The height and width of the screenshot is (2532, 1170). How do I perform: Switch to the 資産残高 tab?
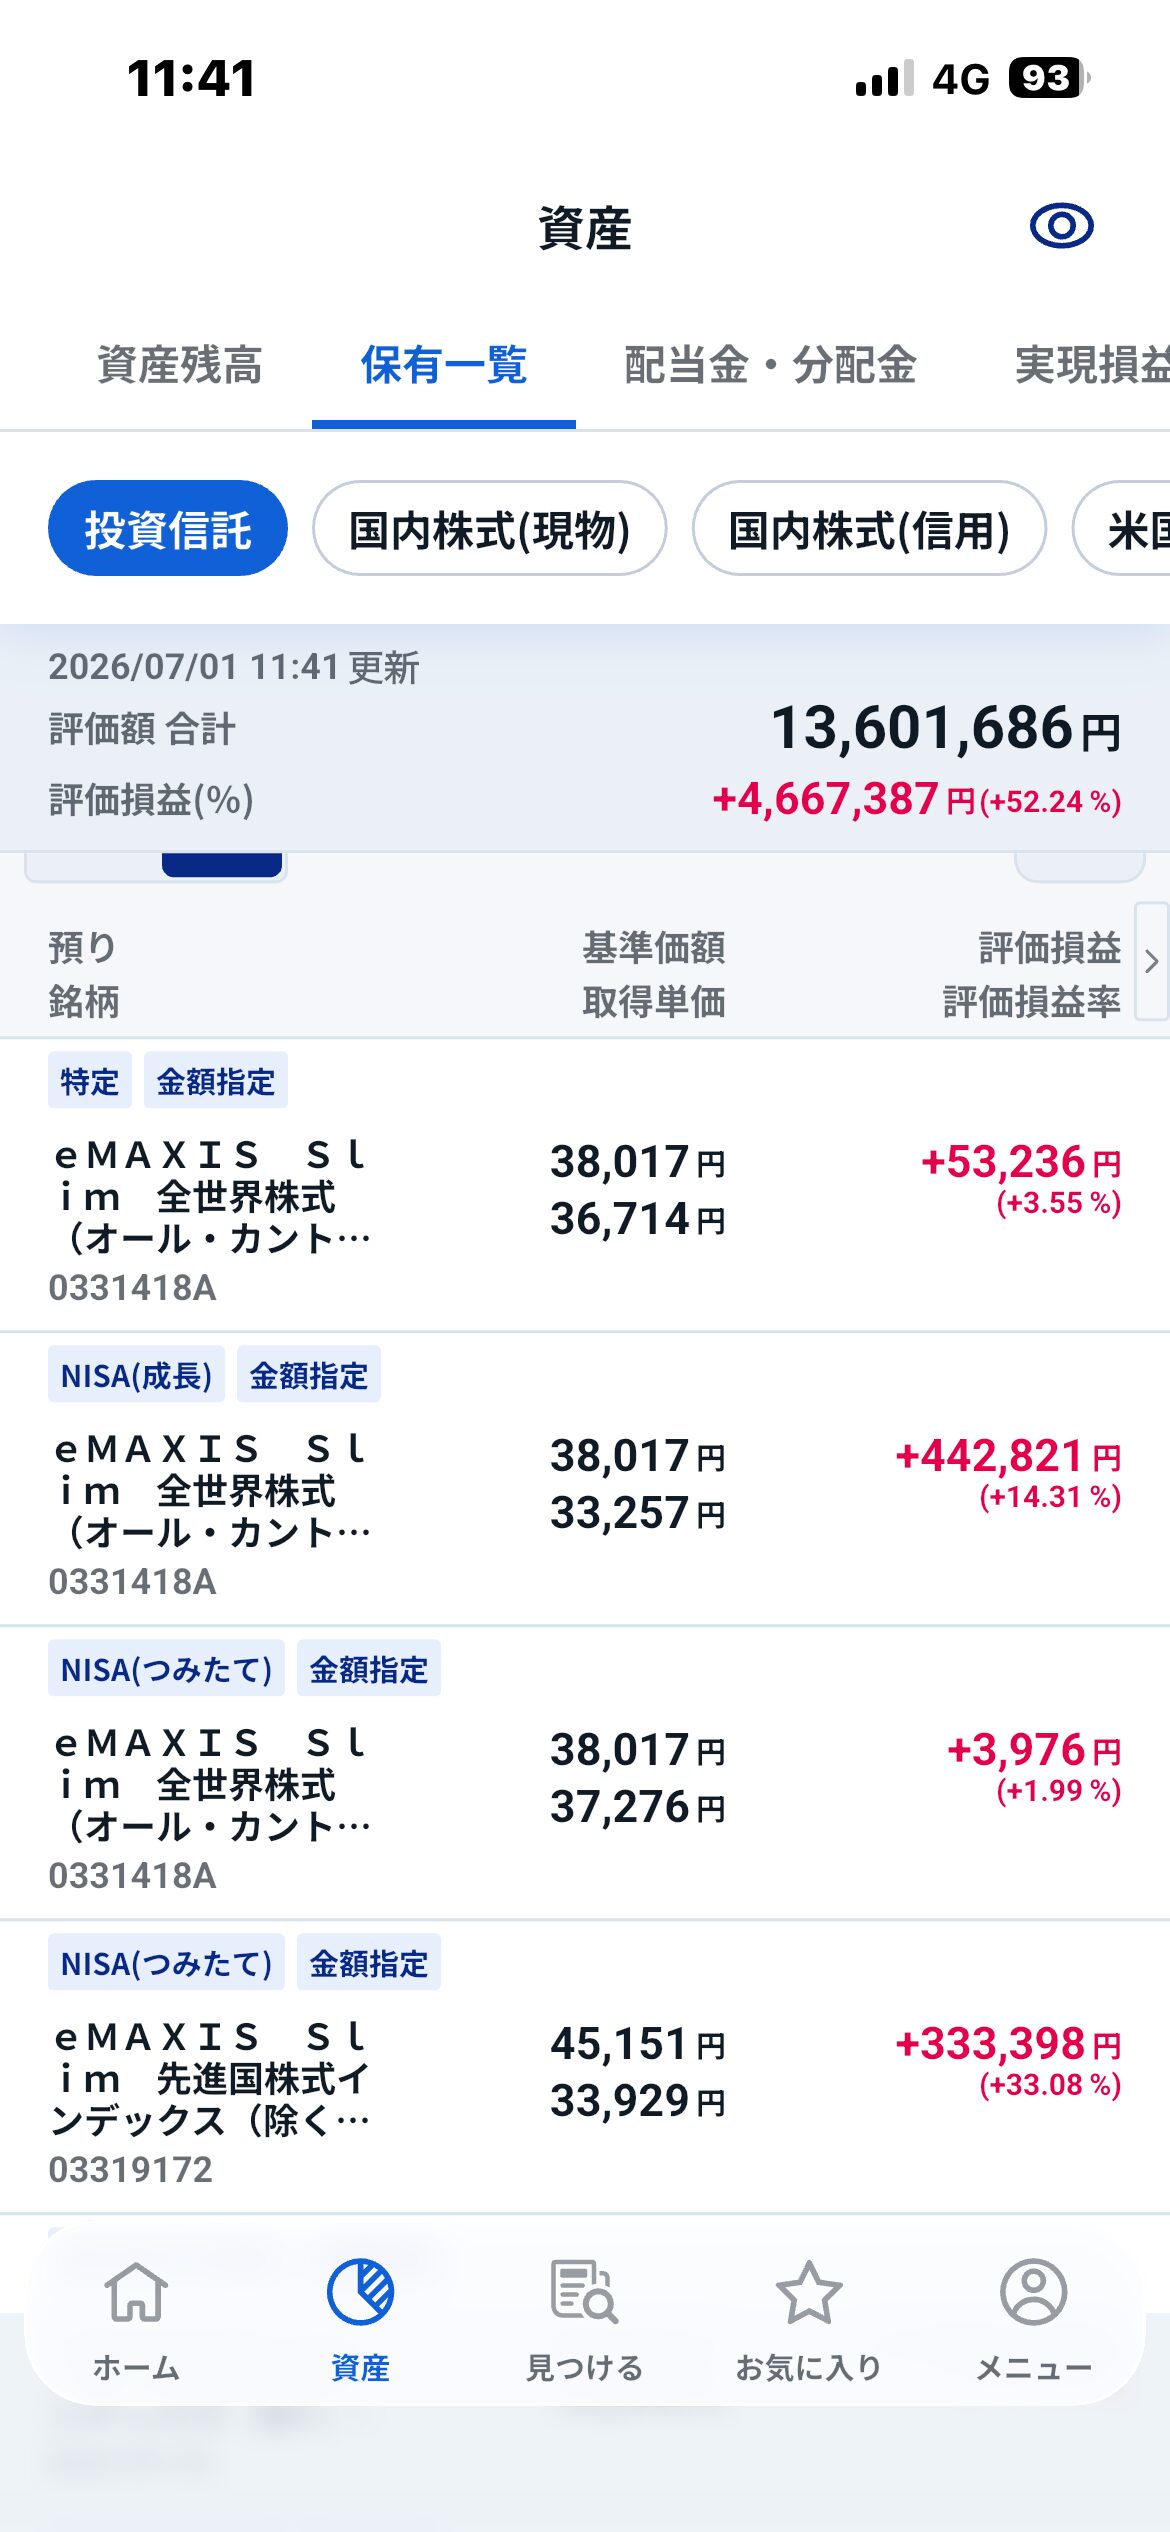180,365
